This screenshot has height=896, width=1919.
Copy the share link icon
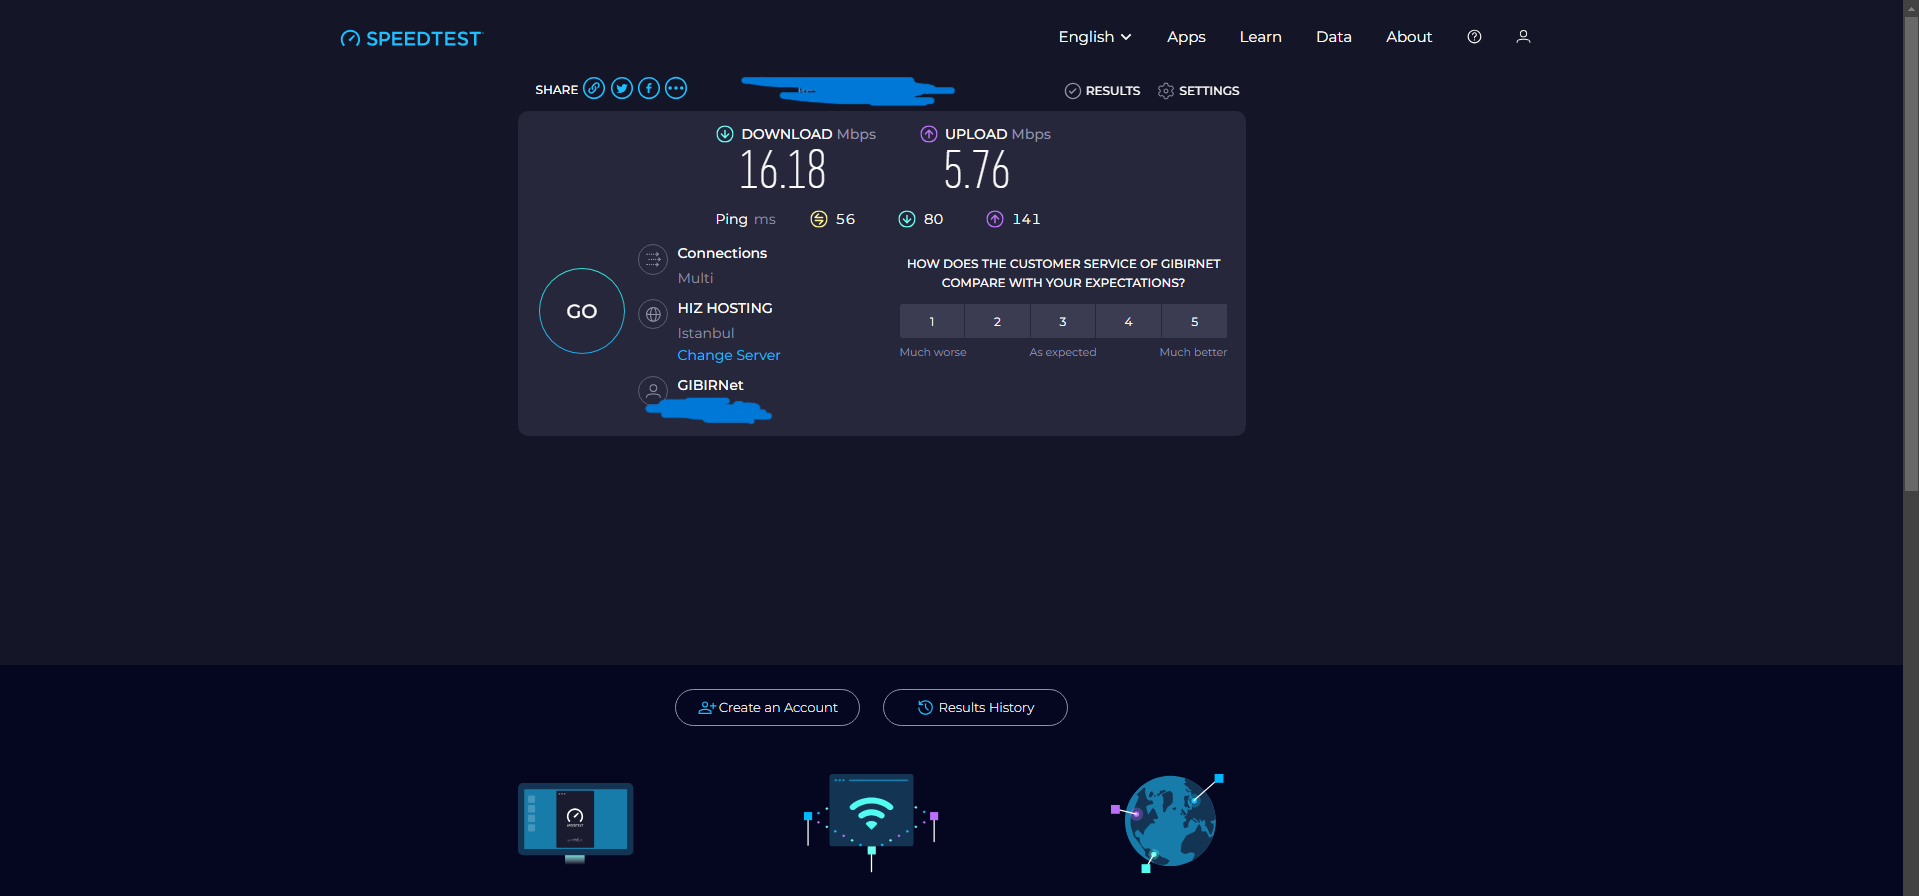coord(594,88)
